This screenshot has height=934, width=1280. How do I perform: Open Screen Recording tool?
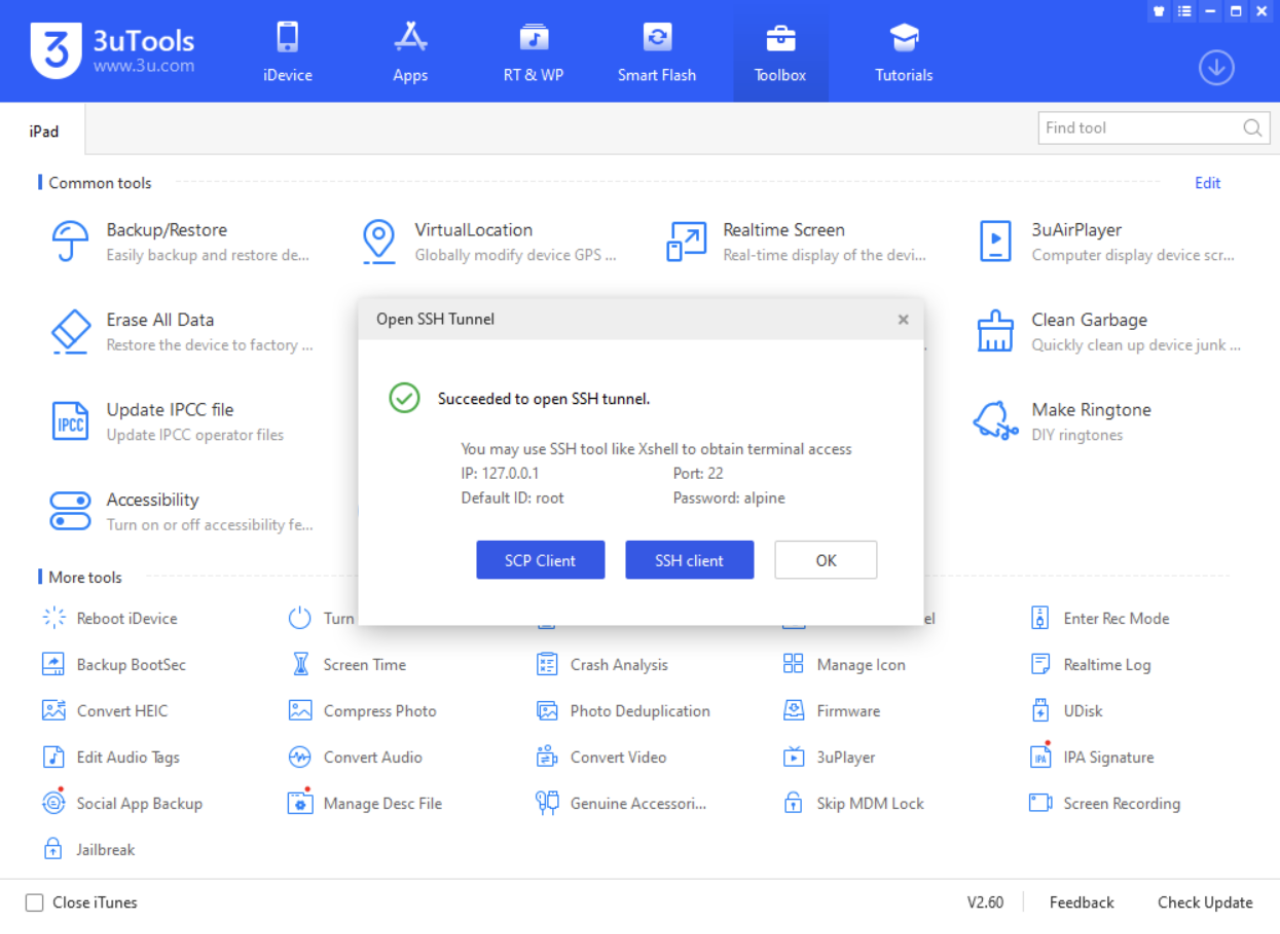pos(1105,803)
